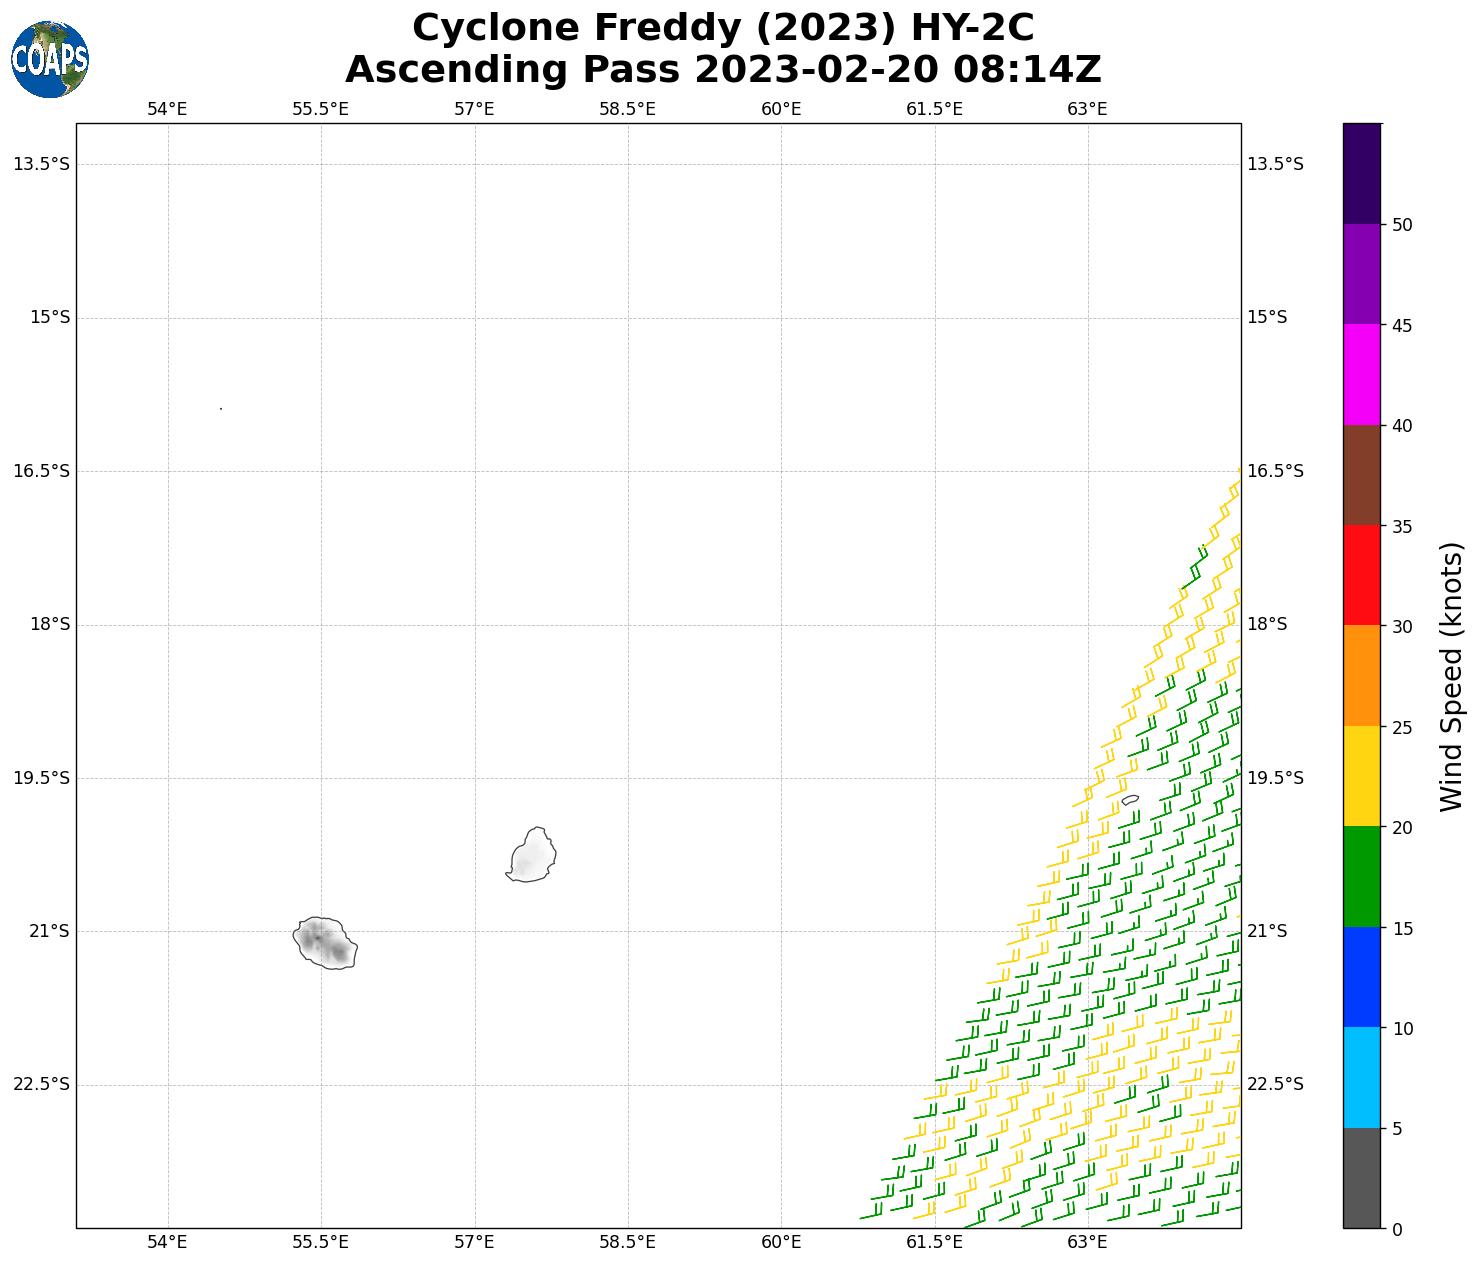The width and height of the screenshot is (1480, 1264).
Task: Choose the gray 0-5 knot colorbar segment
Action: [x=1361, y=1177]
